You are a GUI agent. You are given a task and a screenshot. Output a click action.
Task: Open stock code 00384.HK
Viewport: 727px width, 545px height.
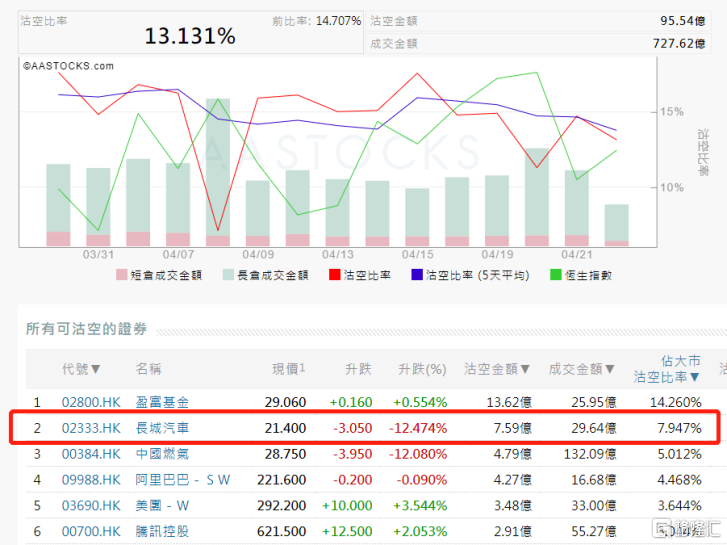point(91,454)
